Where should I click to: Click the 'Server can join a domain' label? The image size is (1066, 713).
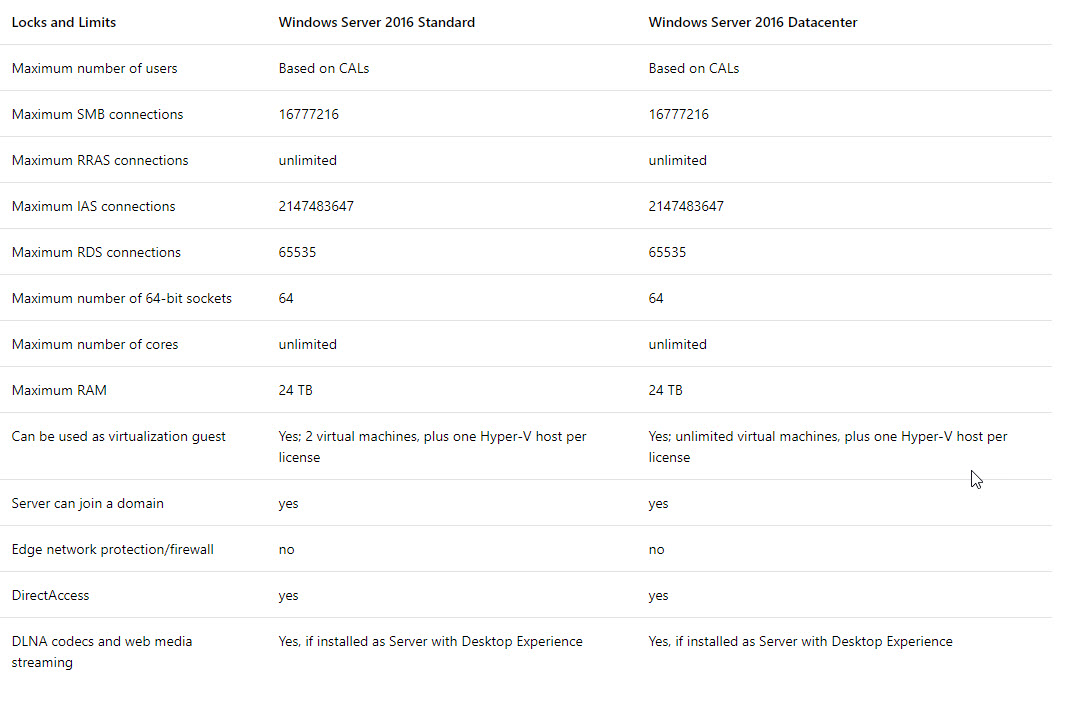pyautogui.click(x=88, y=504)
